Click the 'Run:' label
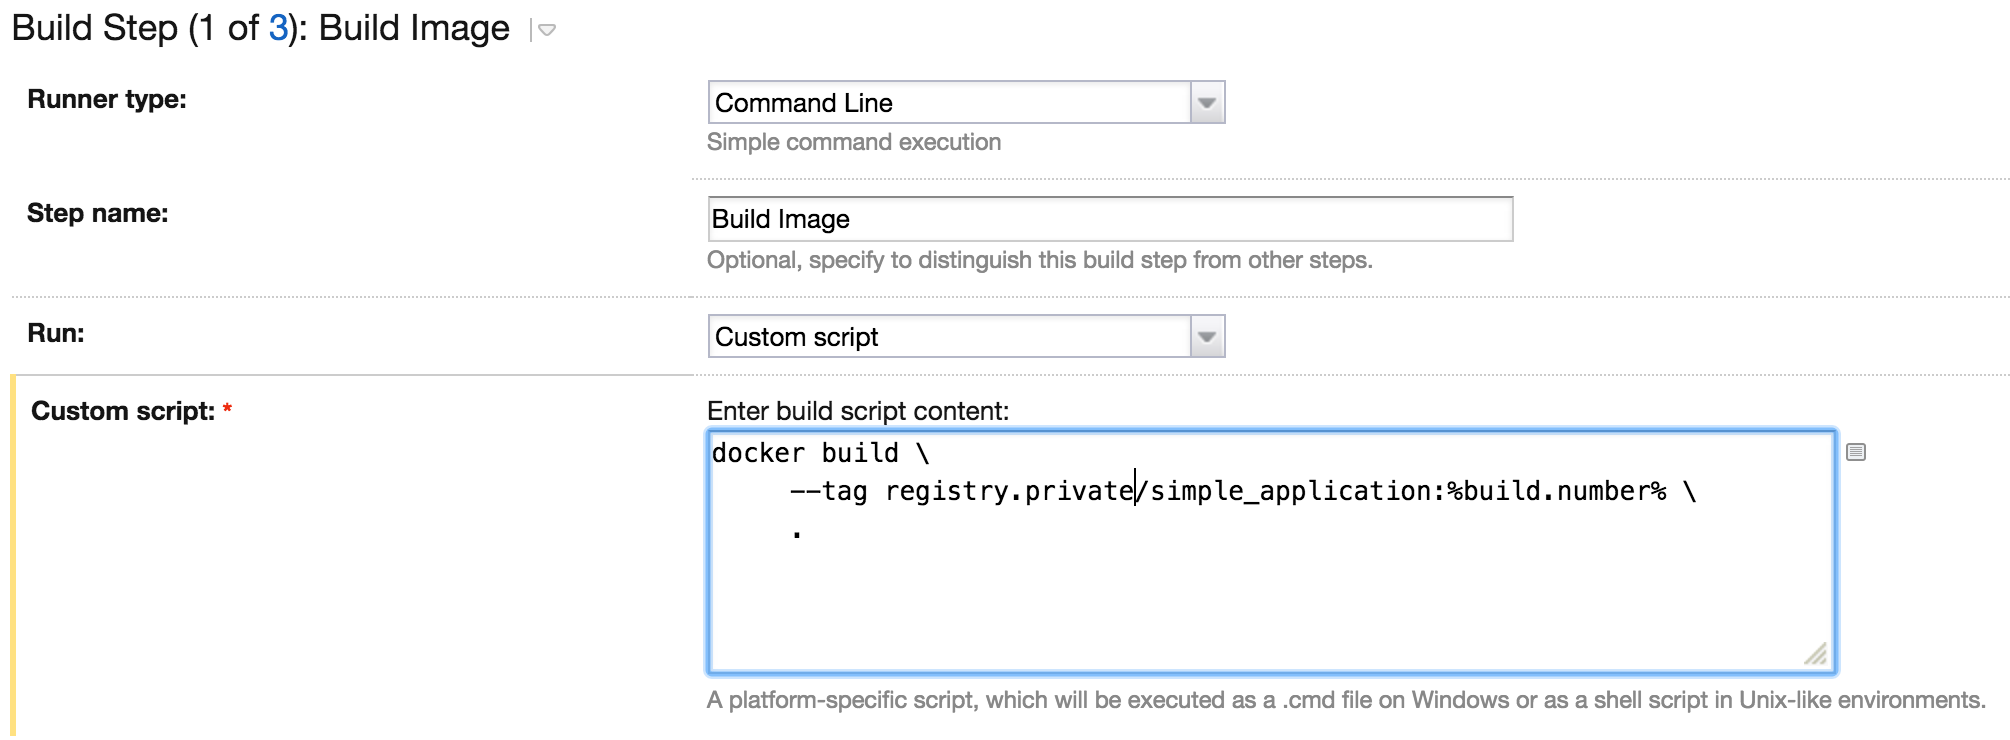The width and height of the screenshot is (2010, 740). coord(56,333)
